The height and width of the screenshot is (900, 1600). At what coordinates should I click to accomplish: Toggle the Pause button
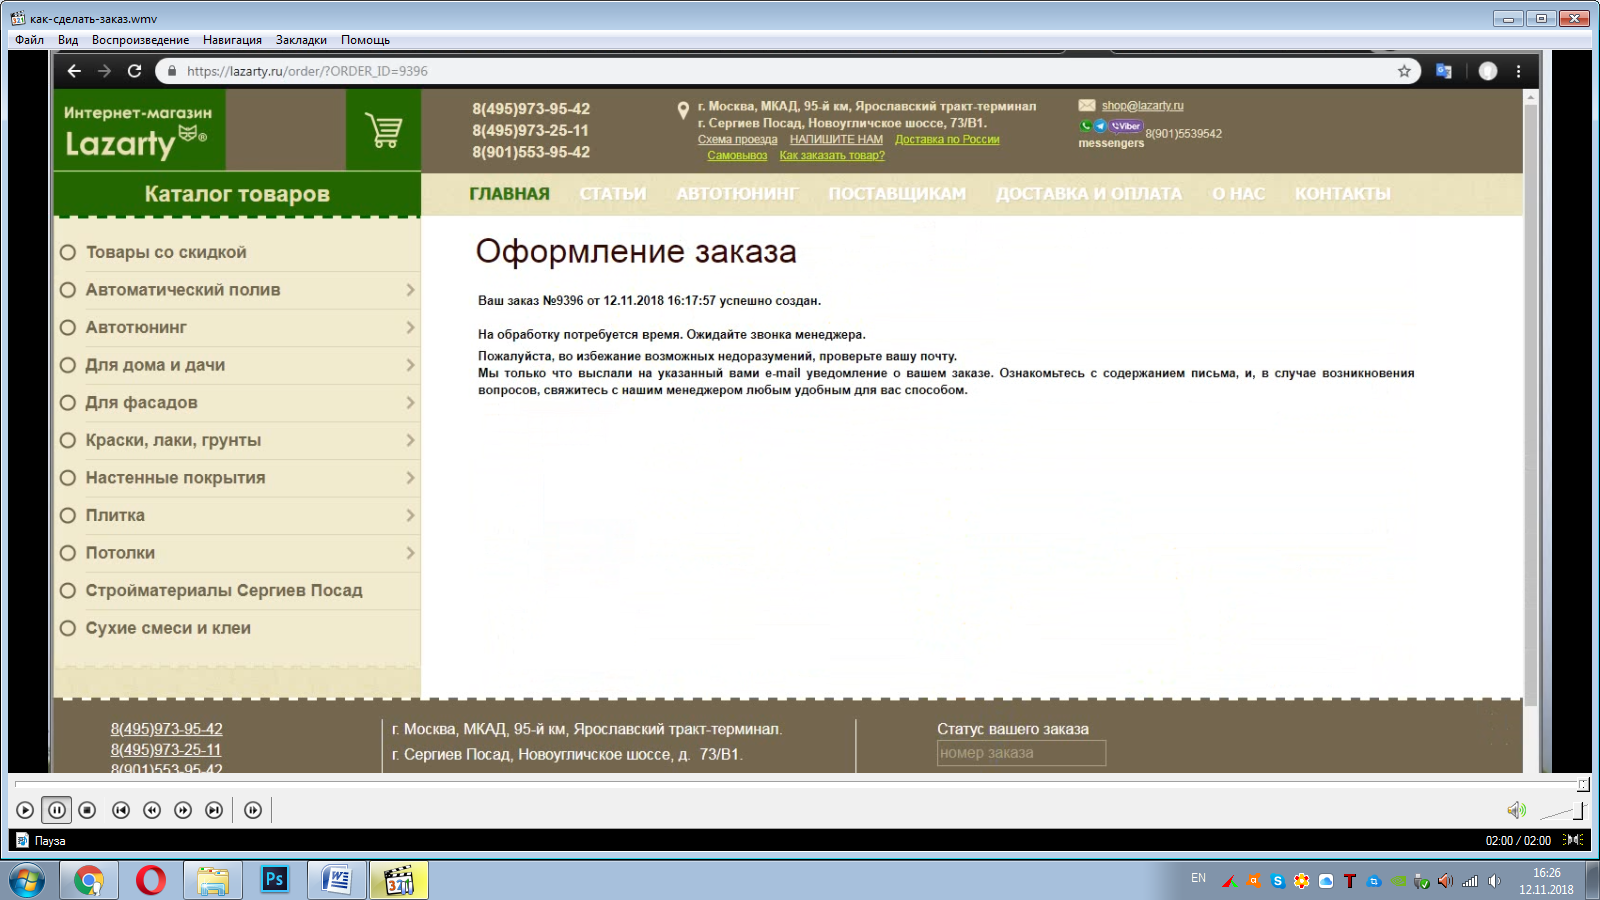pos(56,810)
